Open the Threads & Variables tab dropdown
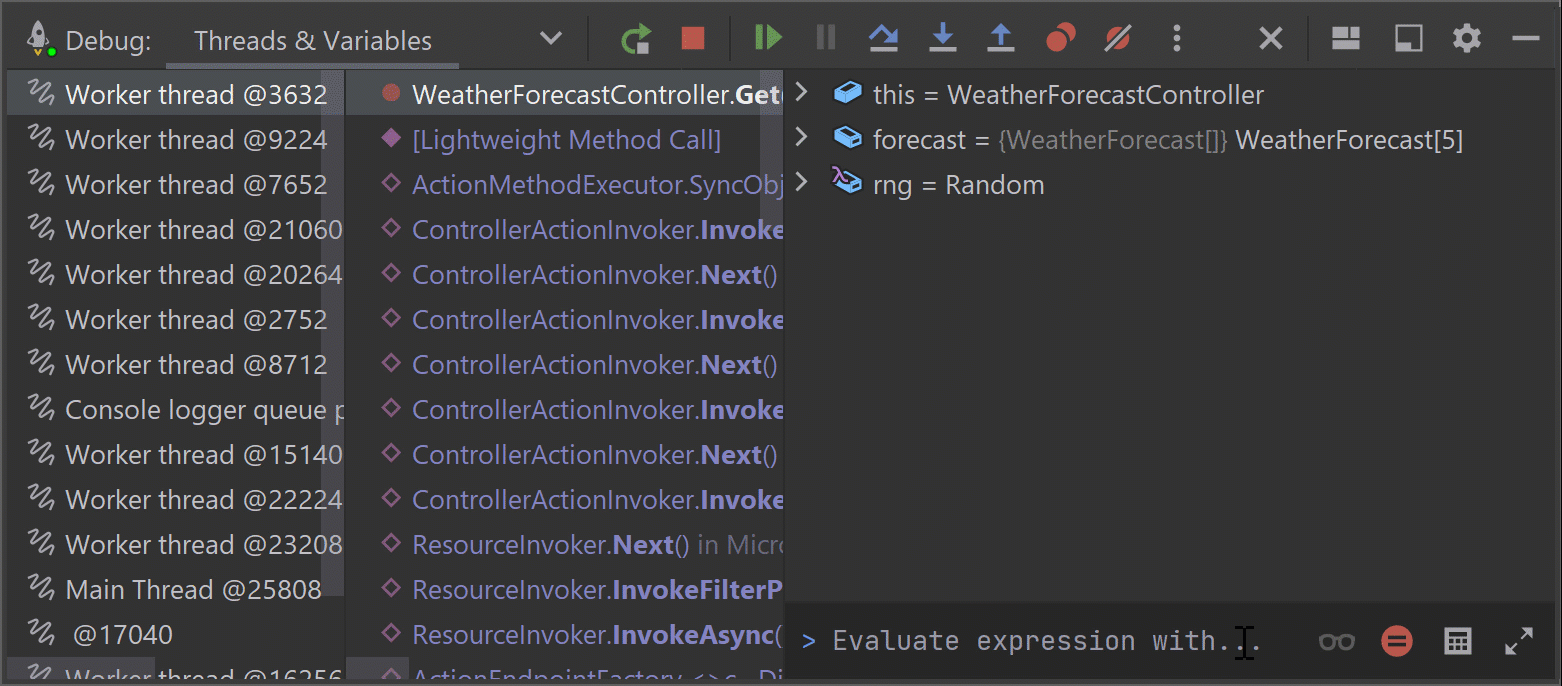 point(550,39)
